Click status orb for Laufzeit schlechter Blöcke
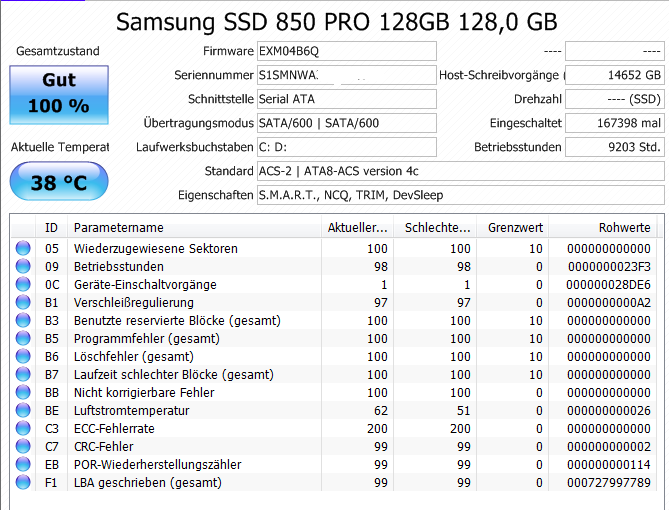 pos(23,374)
